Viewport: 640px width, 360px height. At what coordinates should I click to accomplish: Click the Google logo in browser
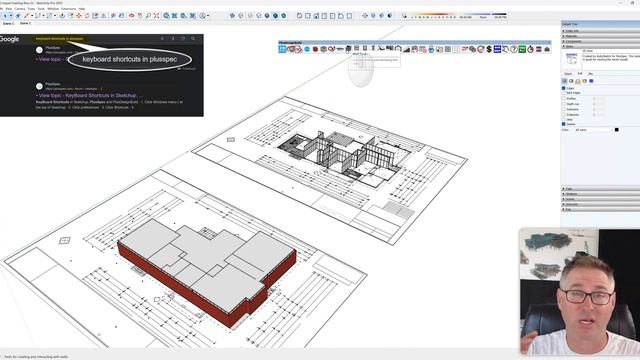click(x=9, y=39)
